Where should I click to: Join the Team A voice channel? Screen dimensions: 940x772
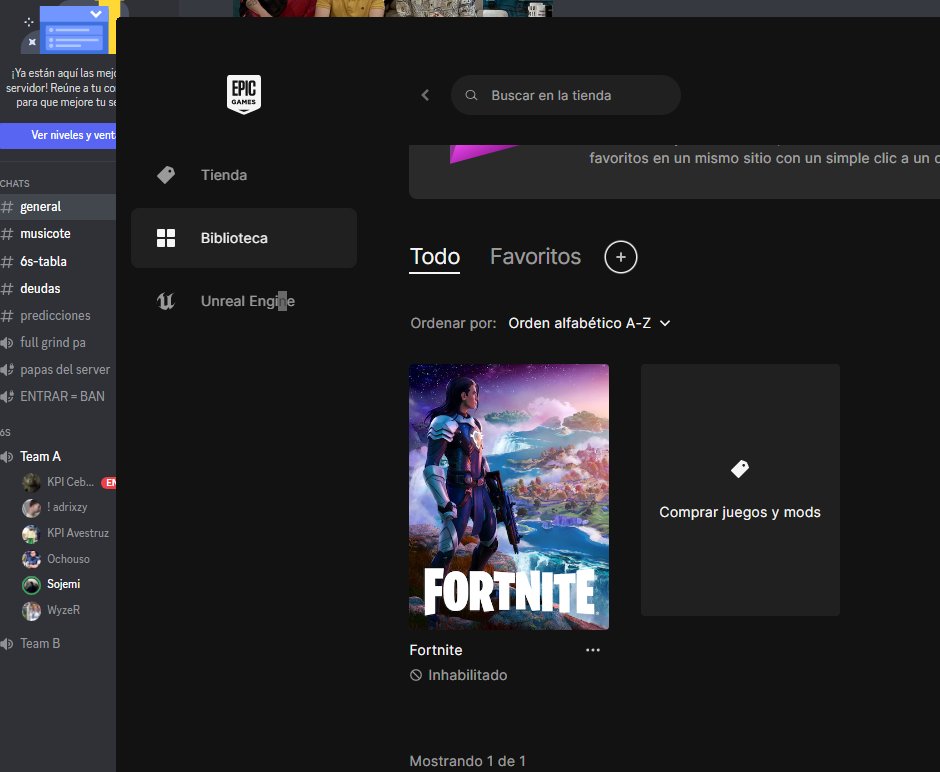click(58, 457)
